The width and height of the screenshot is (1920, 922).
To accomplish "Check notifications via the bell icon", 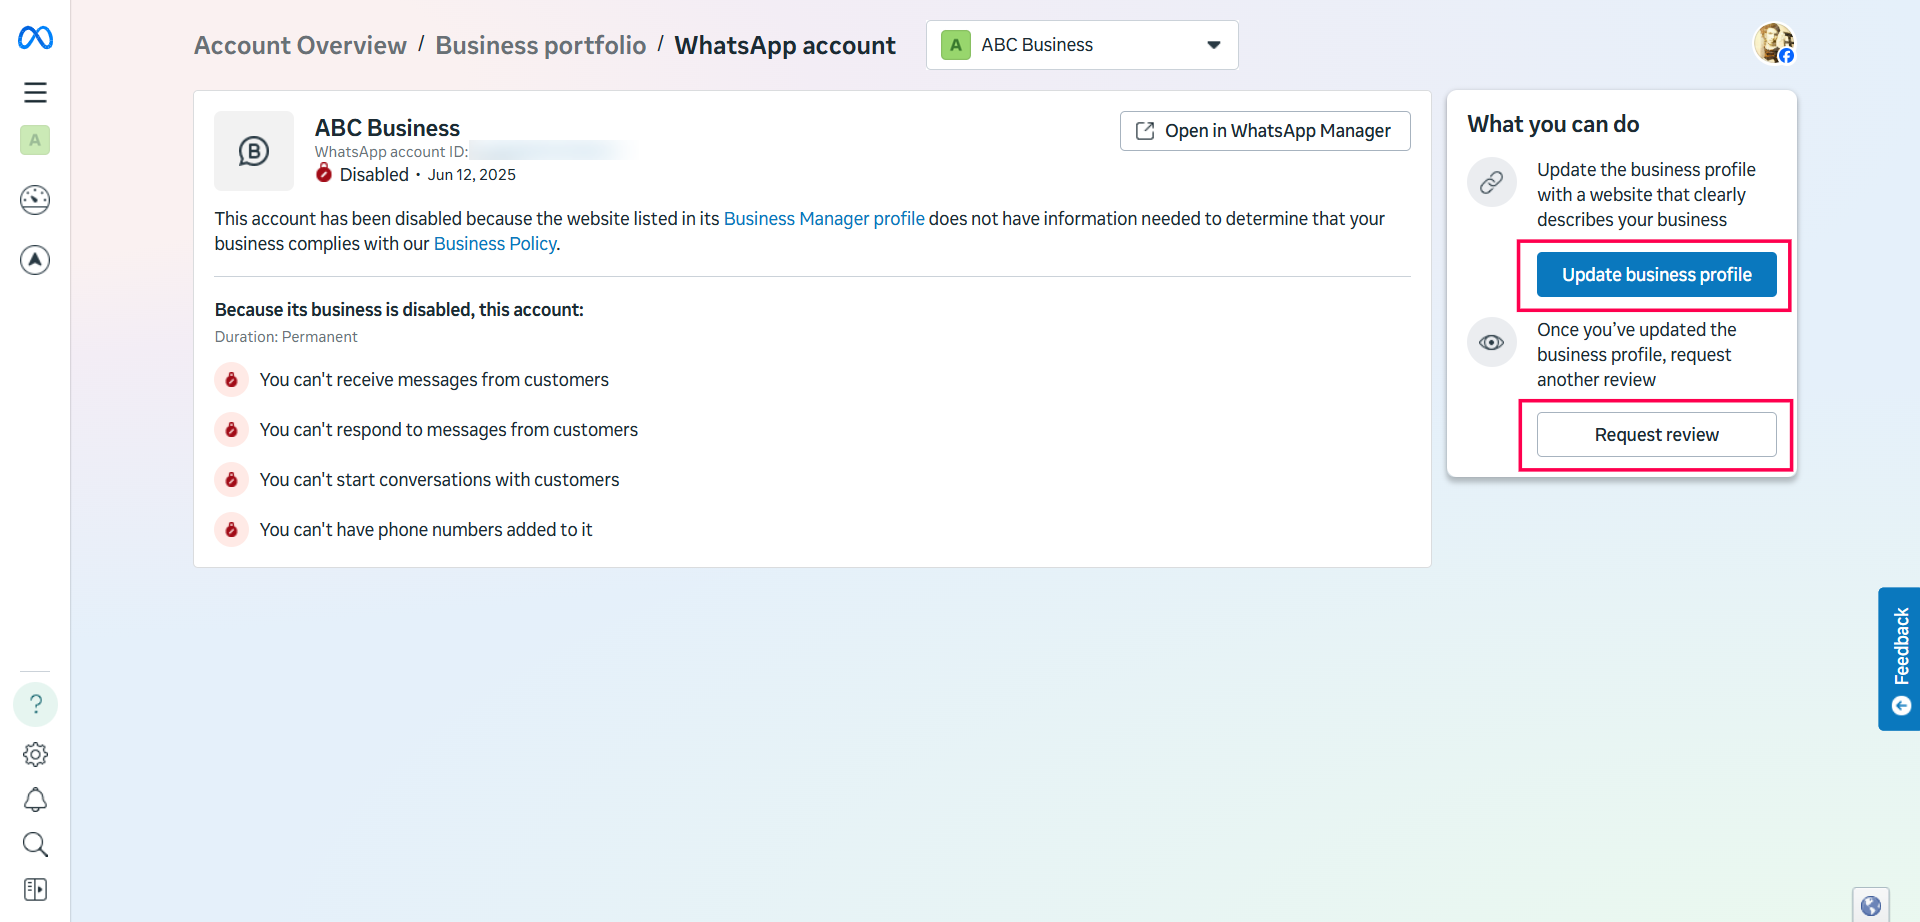I will pos(35,799).
